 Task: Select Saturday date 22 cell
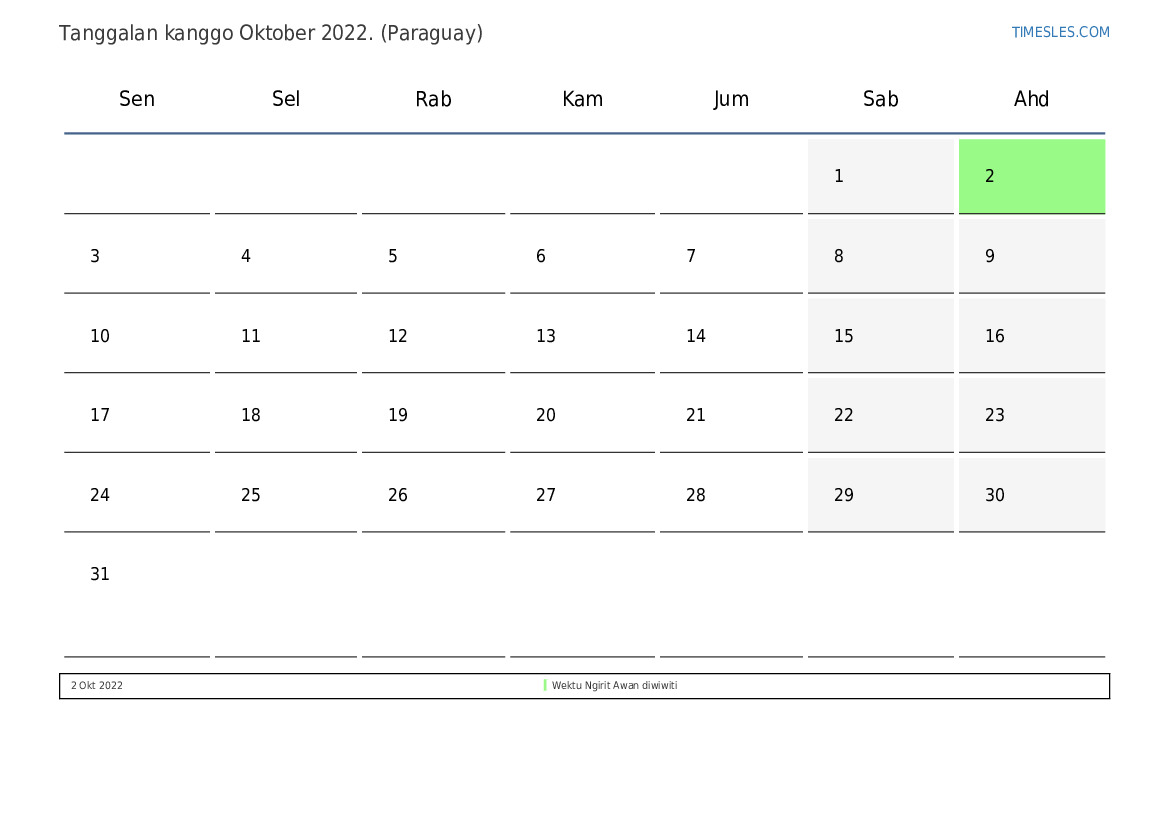point(880,415)
